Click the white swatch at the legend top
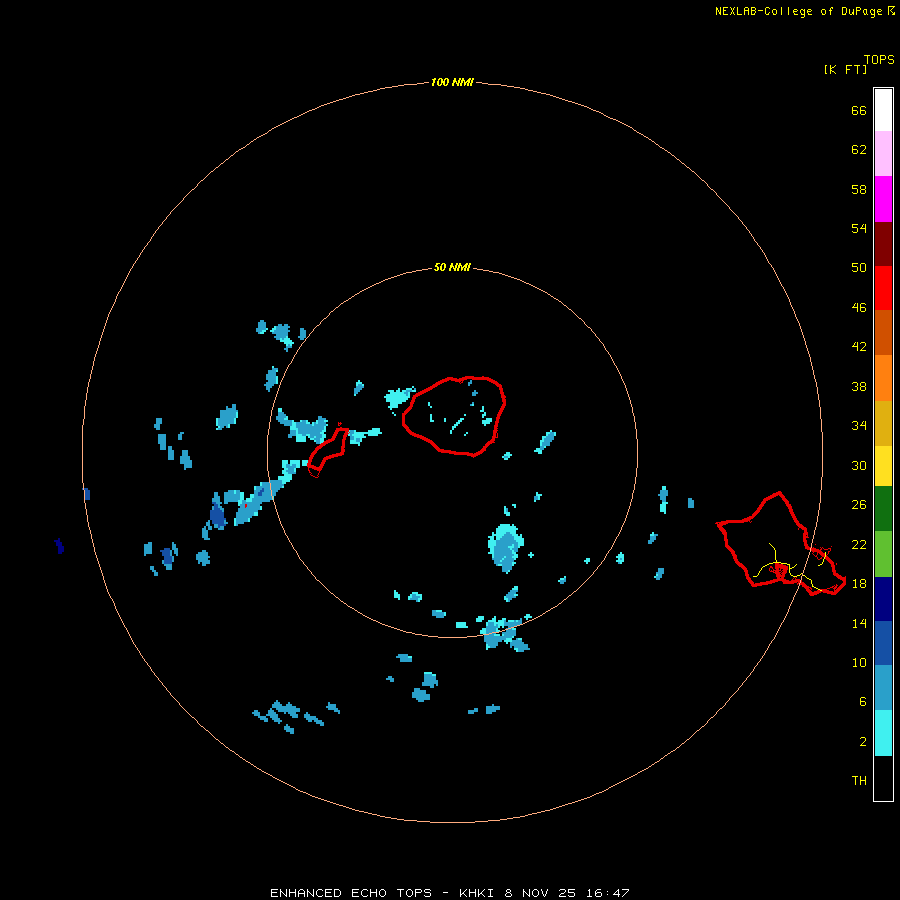 click(883, 110)
